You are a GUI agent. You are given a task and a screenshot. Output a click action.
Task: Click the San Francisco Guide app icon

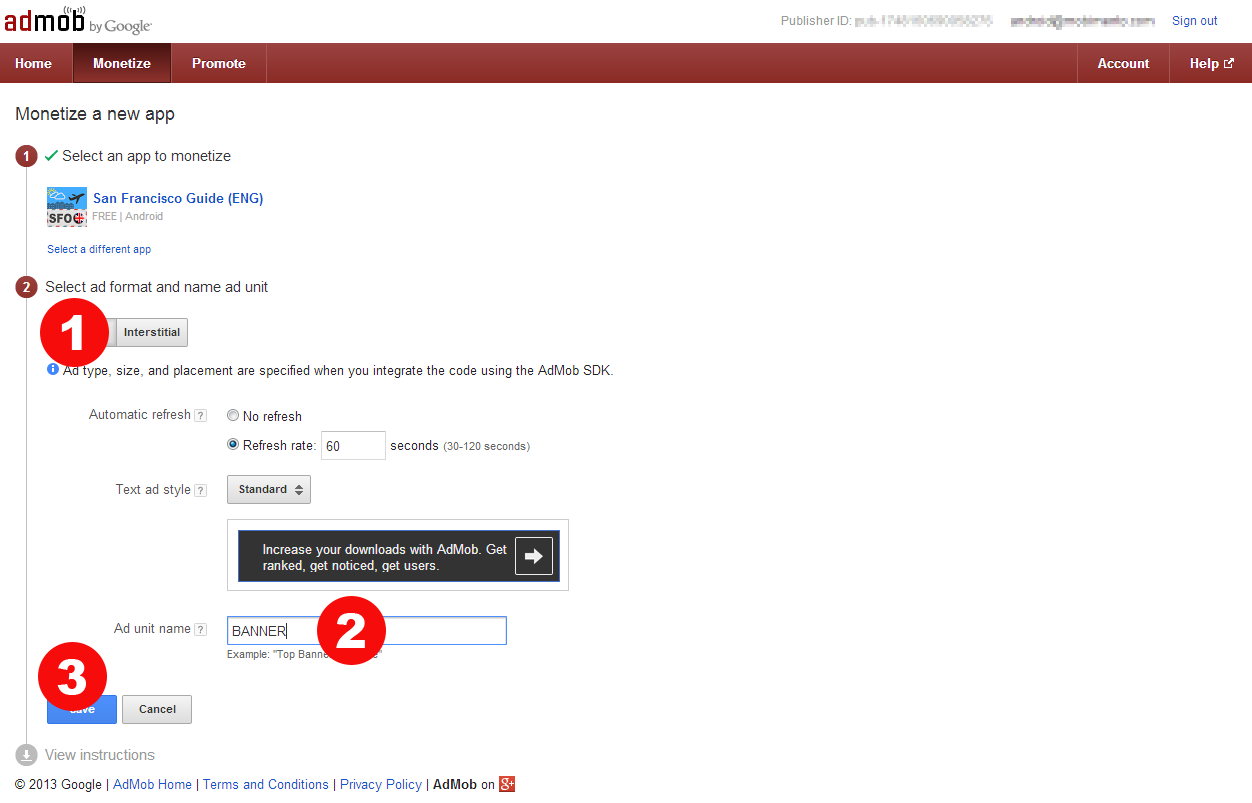tap(67, 207)
